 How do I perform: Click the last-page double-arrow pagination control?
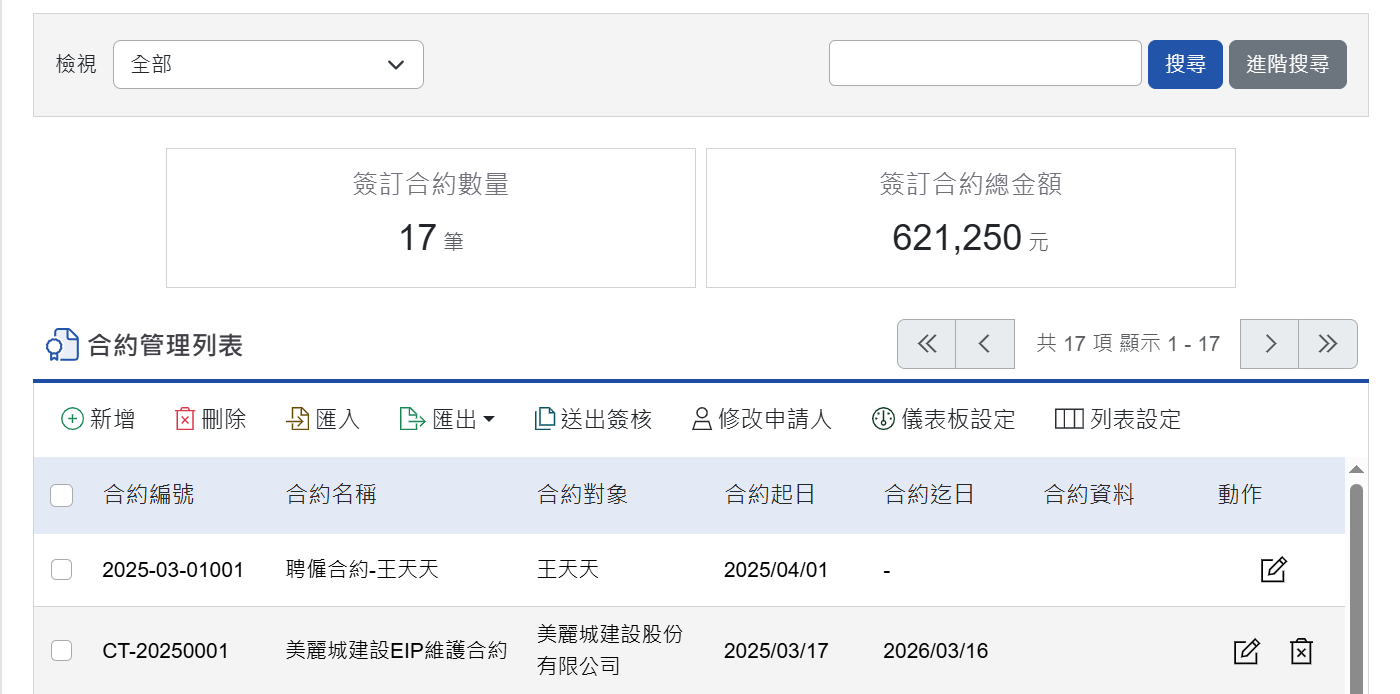point(1328,343)
